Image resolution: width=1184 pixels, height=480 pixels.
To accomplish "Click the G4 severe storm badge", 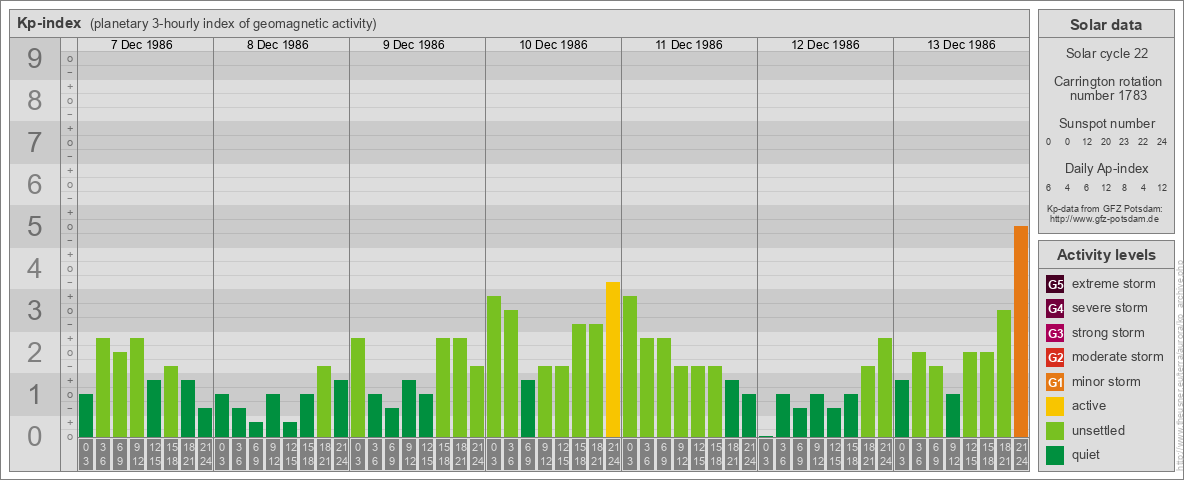I will 1055,309.
